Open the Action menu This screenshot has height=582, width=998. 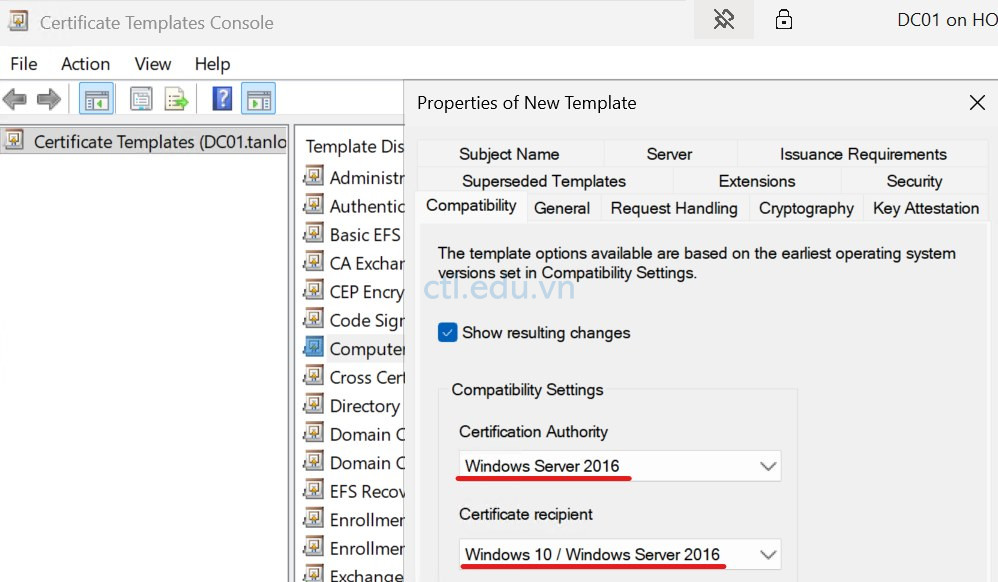[85, 63]
